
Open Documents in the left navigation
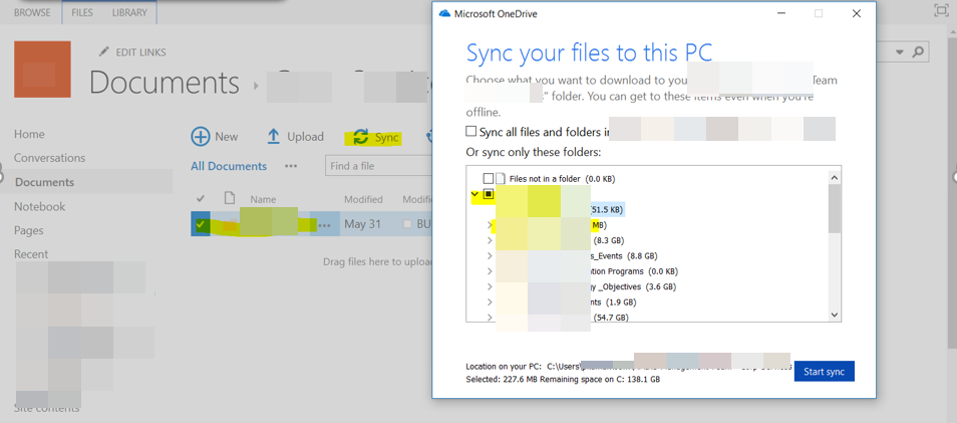(45, 182)
